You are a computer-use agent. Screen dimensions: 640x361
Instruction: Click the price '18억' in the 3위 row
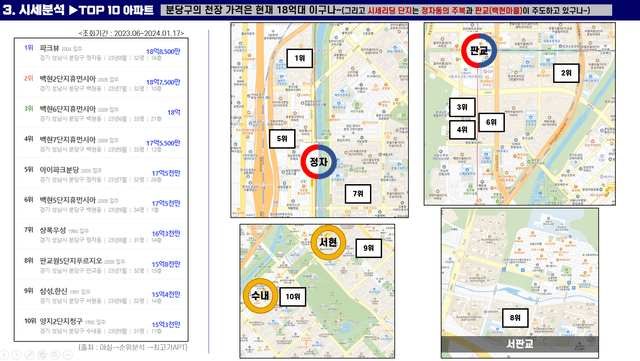[174, 112]
